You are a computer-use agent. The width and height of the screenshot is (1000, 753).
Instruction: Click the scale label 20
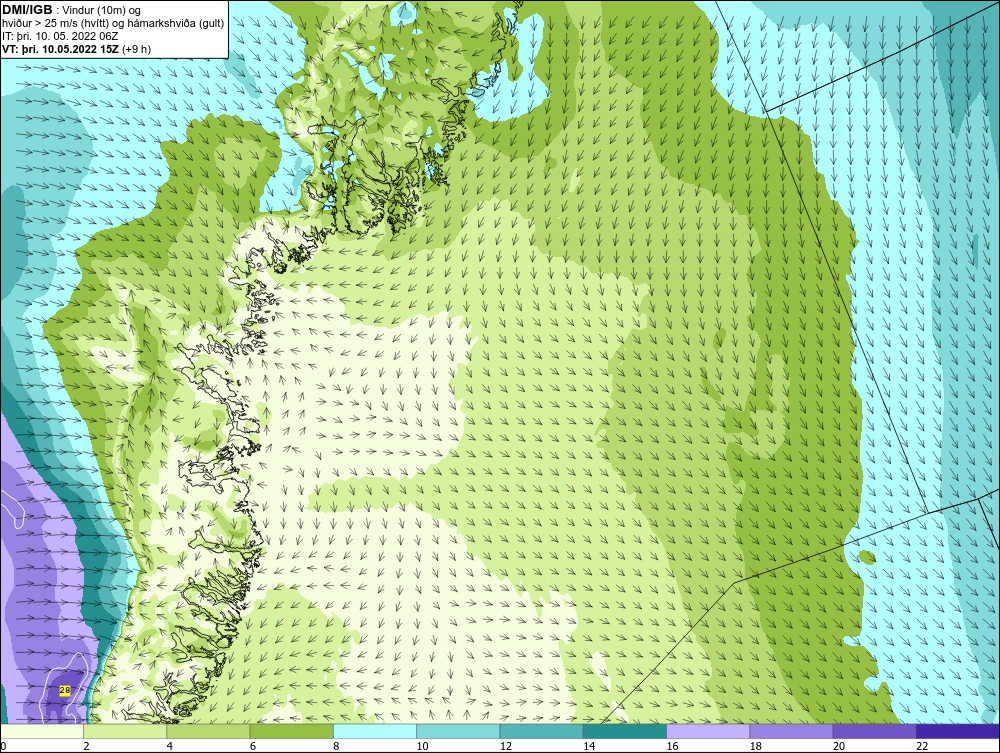coord(839,747)
